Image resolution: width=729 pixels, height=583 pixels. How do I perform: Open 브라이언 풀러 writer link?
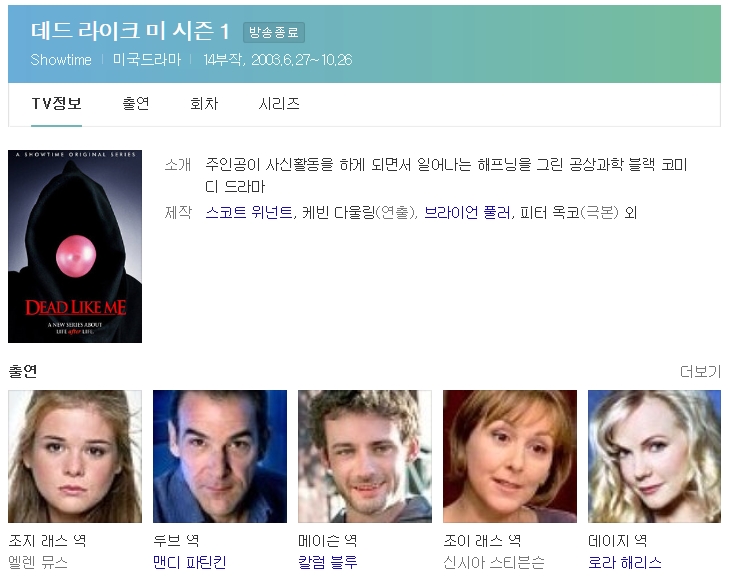tap(467, 213)
